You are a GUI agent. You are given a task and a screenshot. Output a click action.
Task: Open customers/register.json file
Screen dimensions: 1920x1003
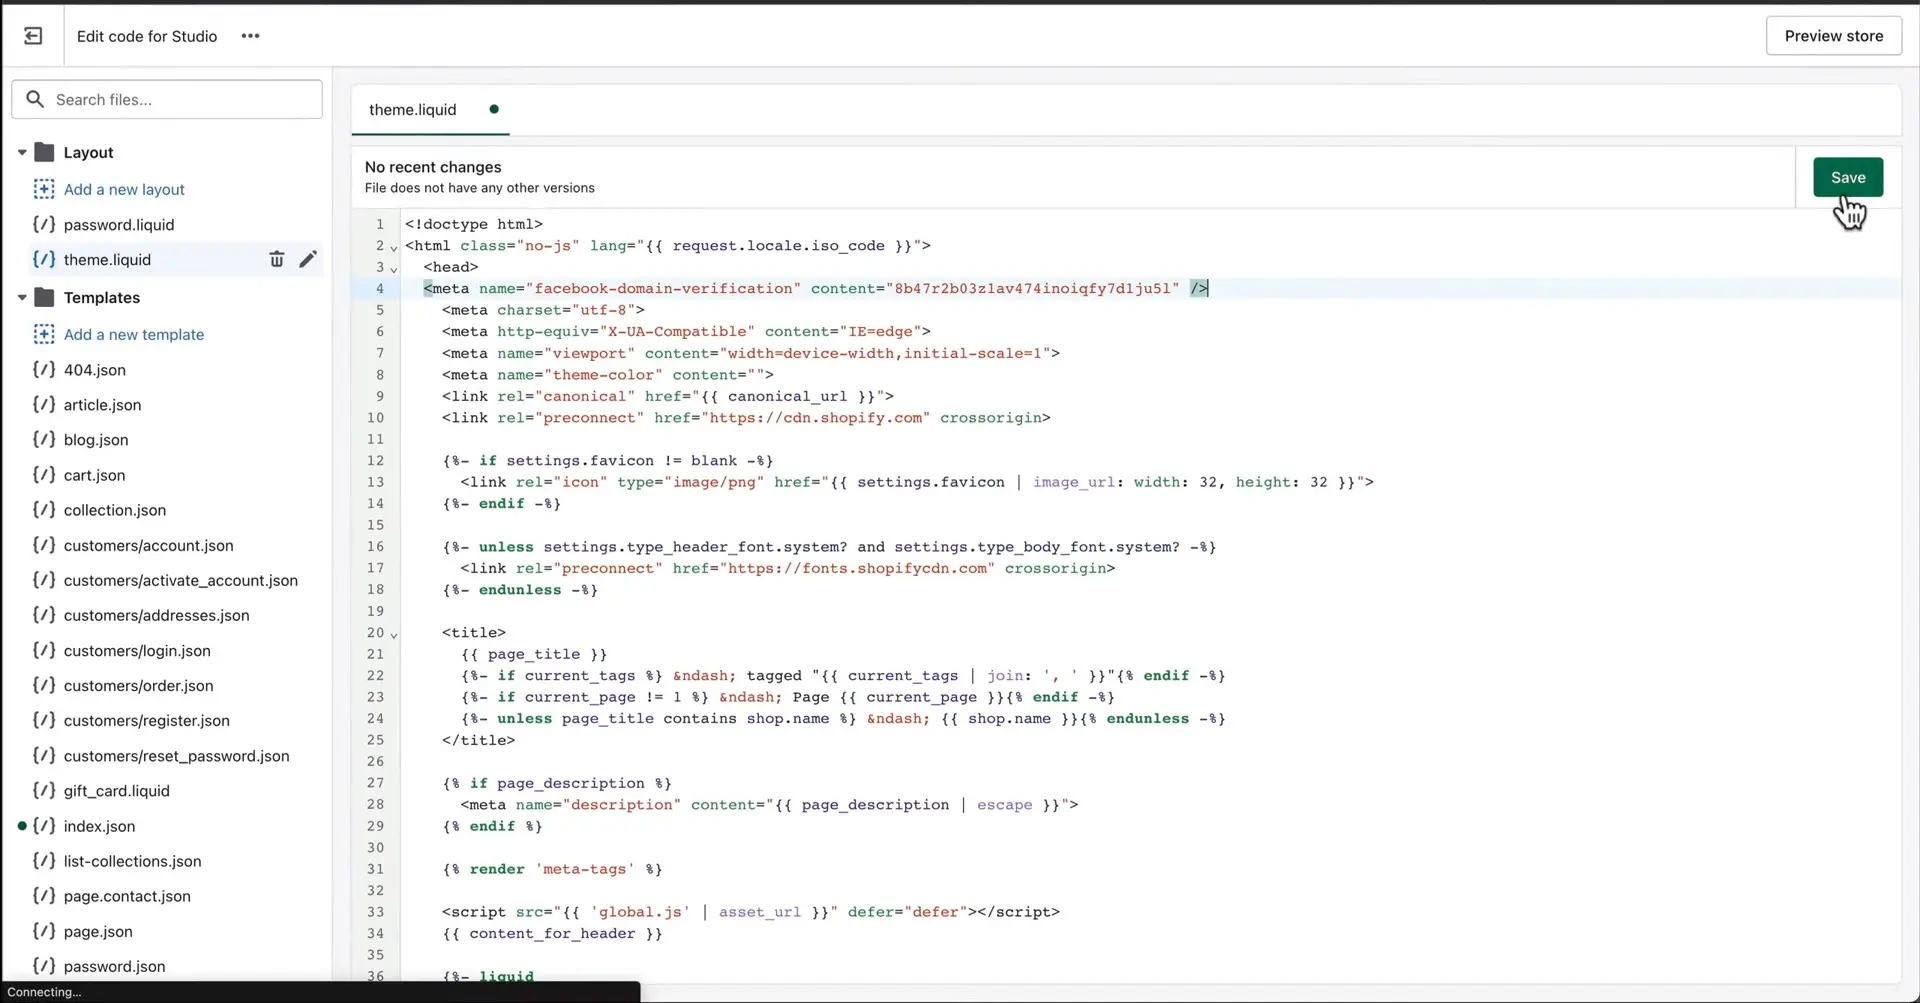146,721
